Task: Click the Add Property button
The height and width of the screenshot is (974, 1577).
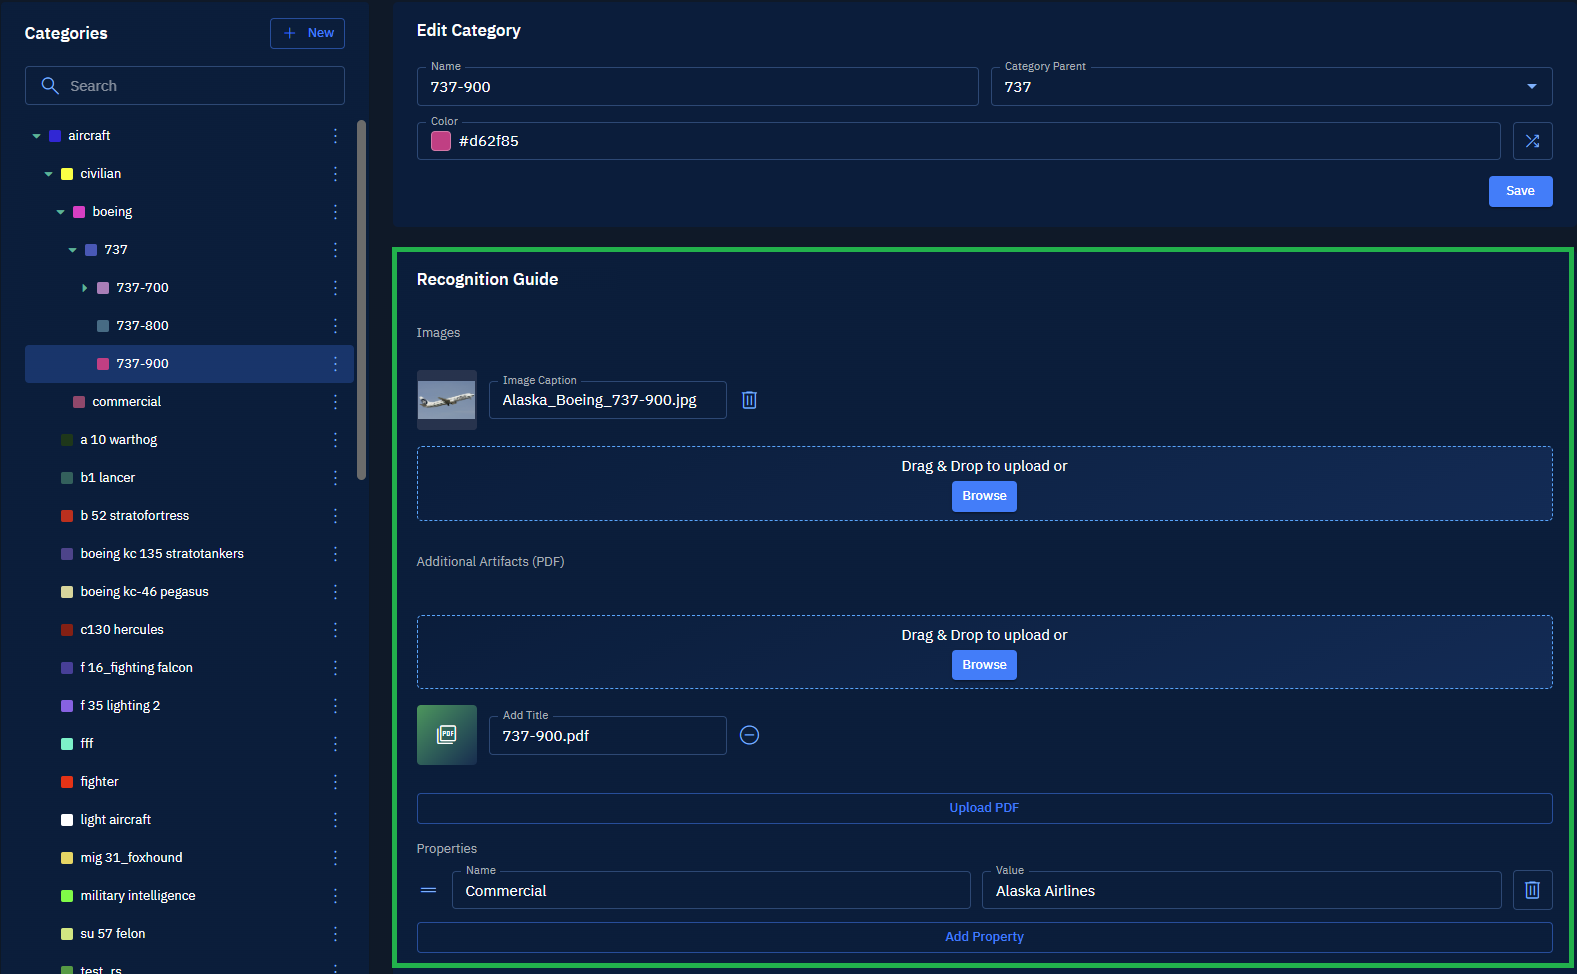Action: (x=984, y=937)
